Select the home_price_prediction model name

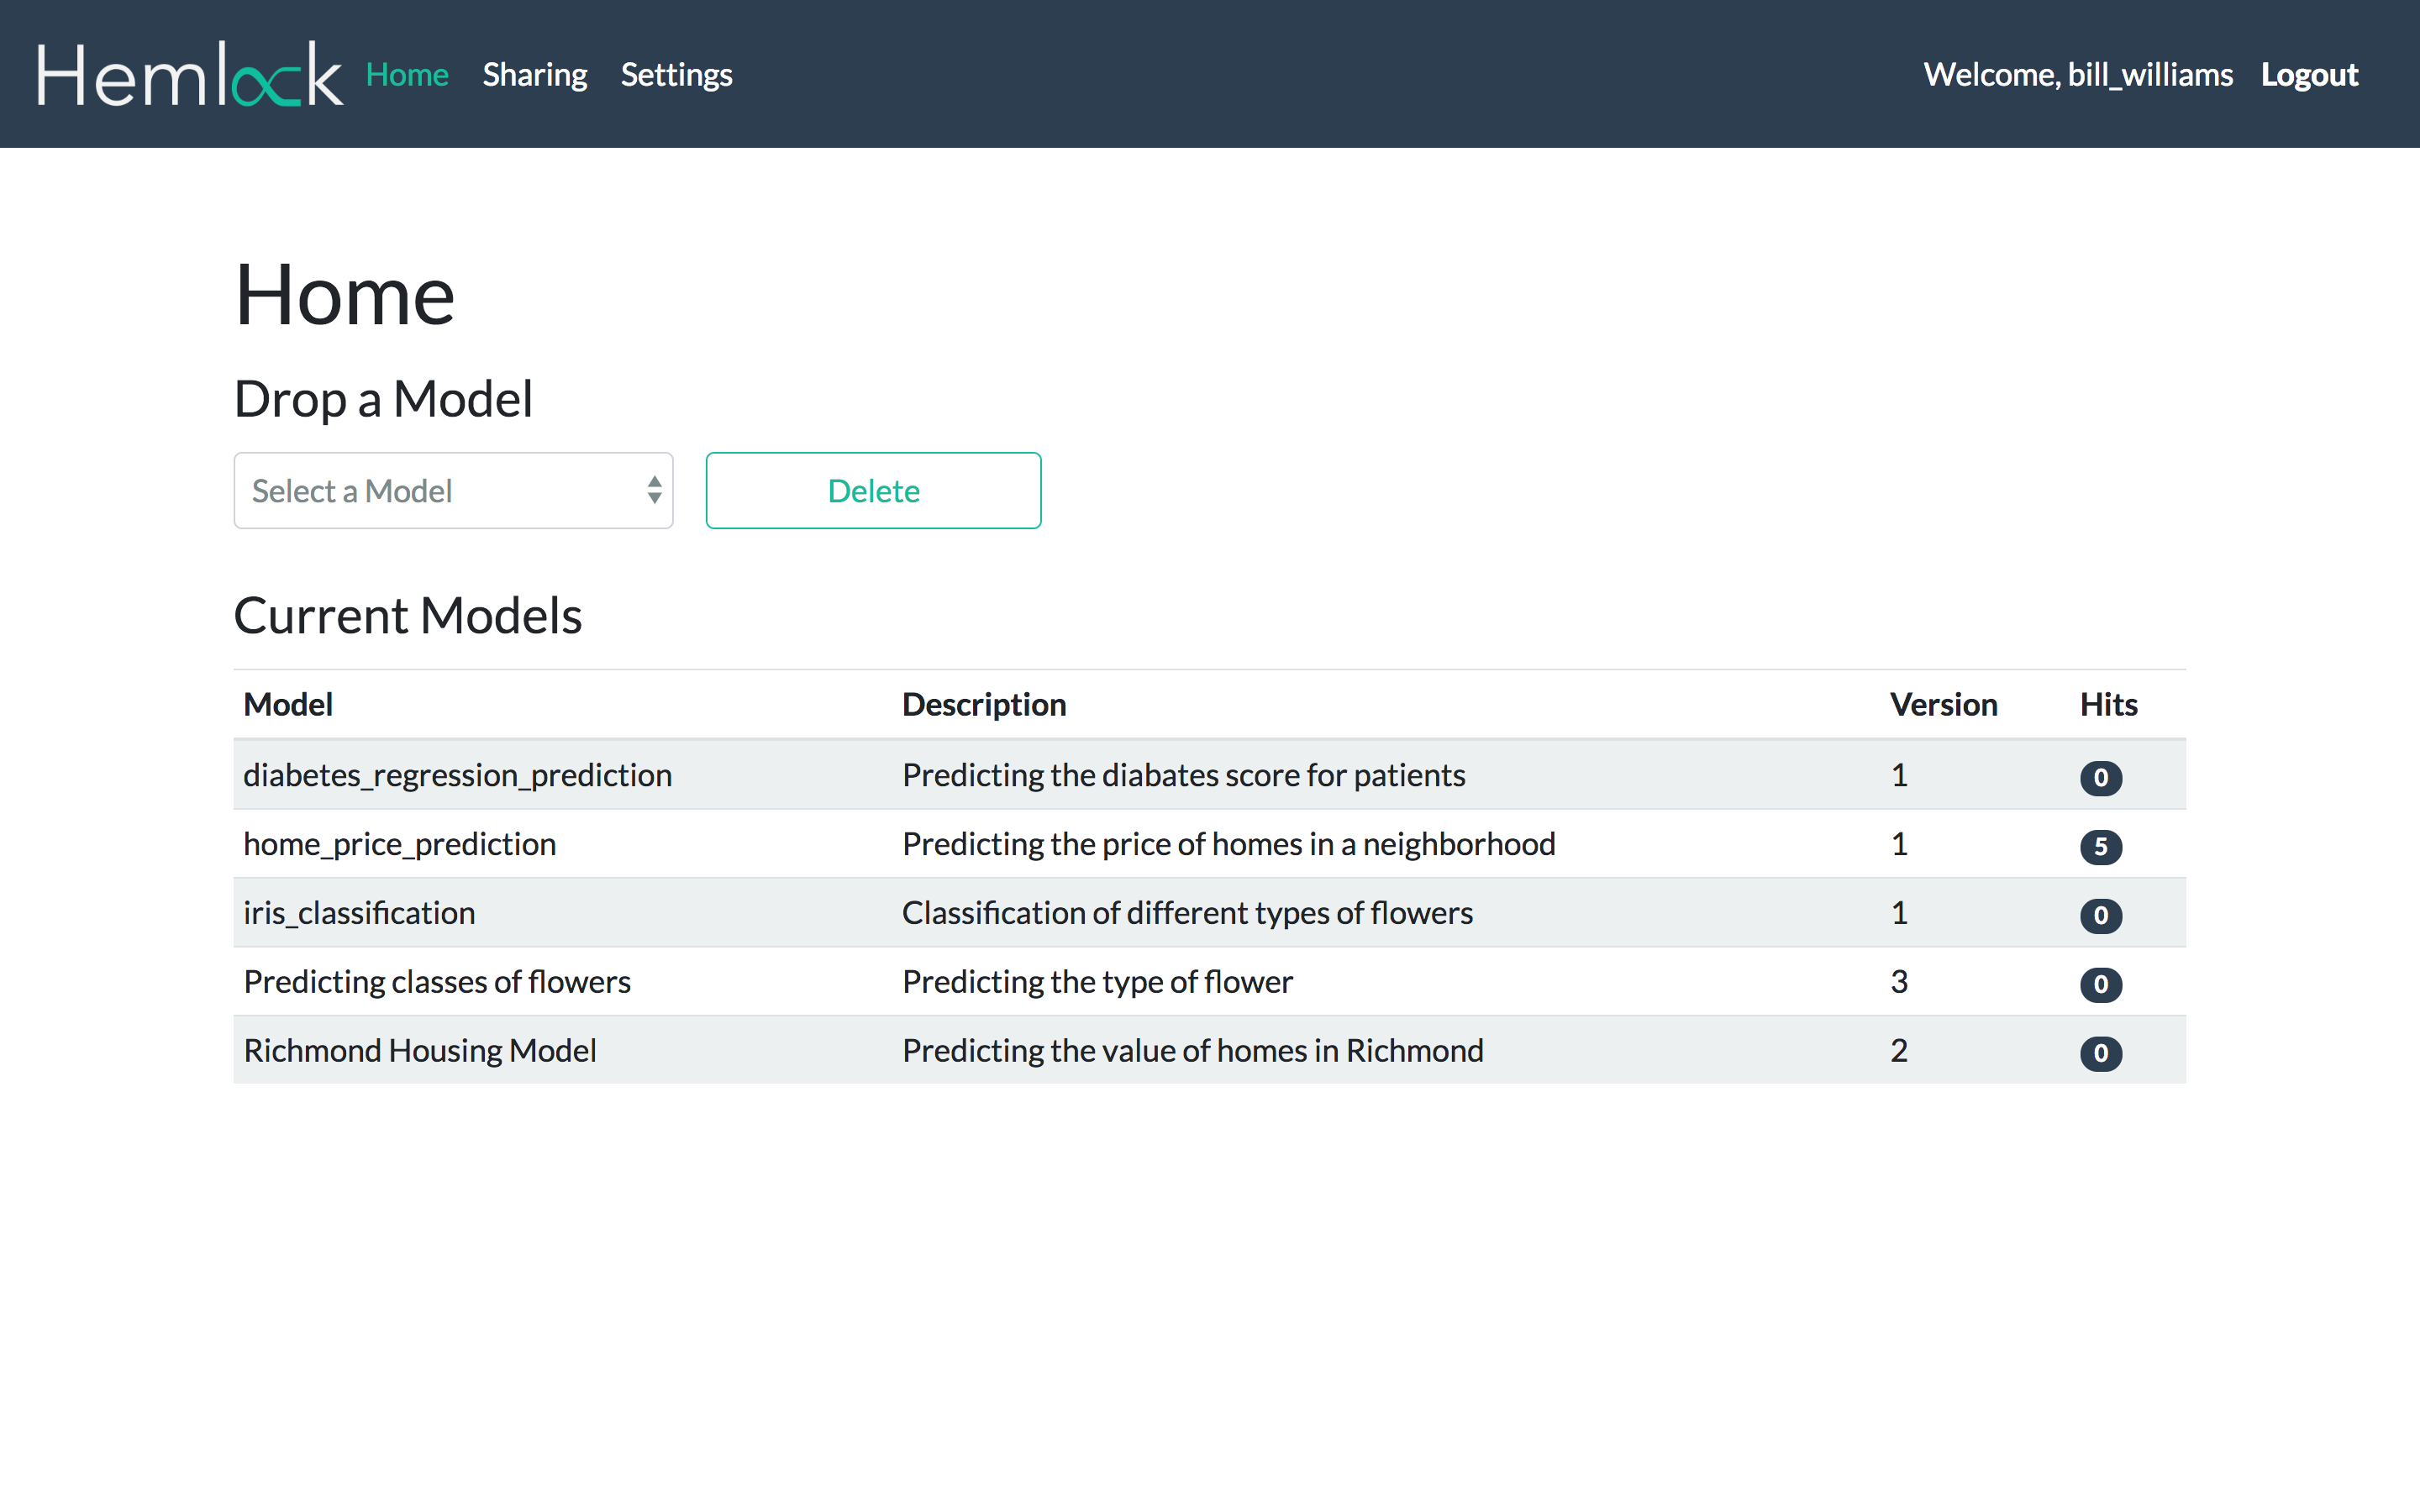tap(399, 844)
